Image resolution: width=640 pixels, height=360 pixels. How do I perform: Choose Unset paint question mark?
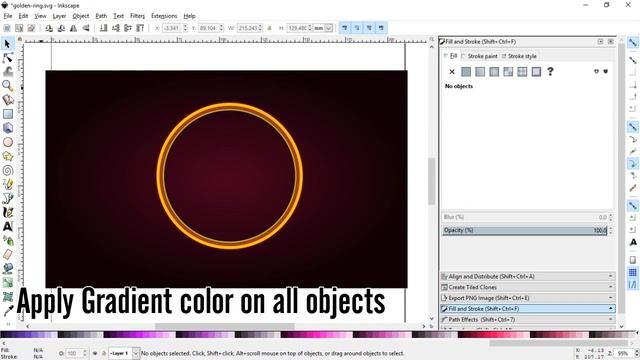[550, 71]
